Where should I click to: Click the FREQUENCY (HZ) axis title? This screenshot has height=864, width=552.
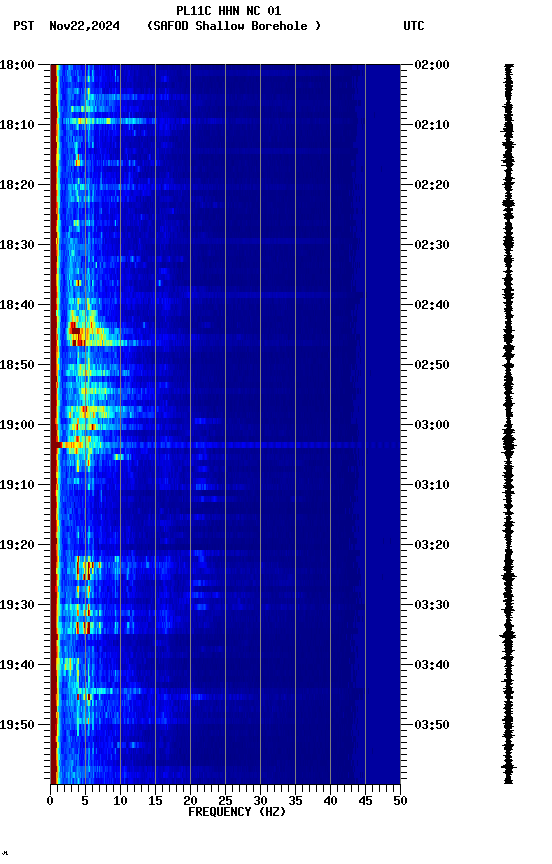tap(237, 813)
